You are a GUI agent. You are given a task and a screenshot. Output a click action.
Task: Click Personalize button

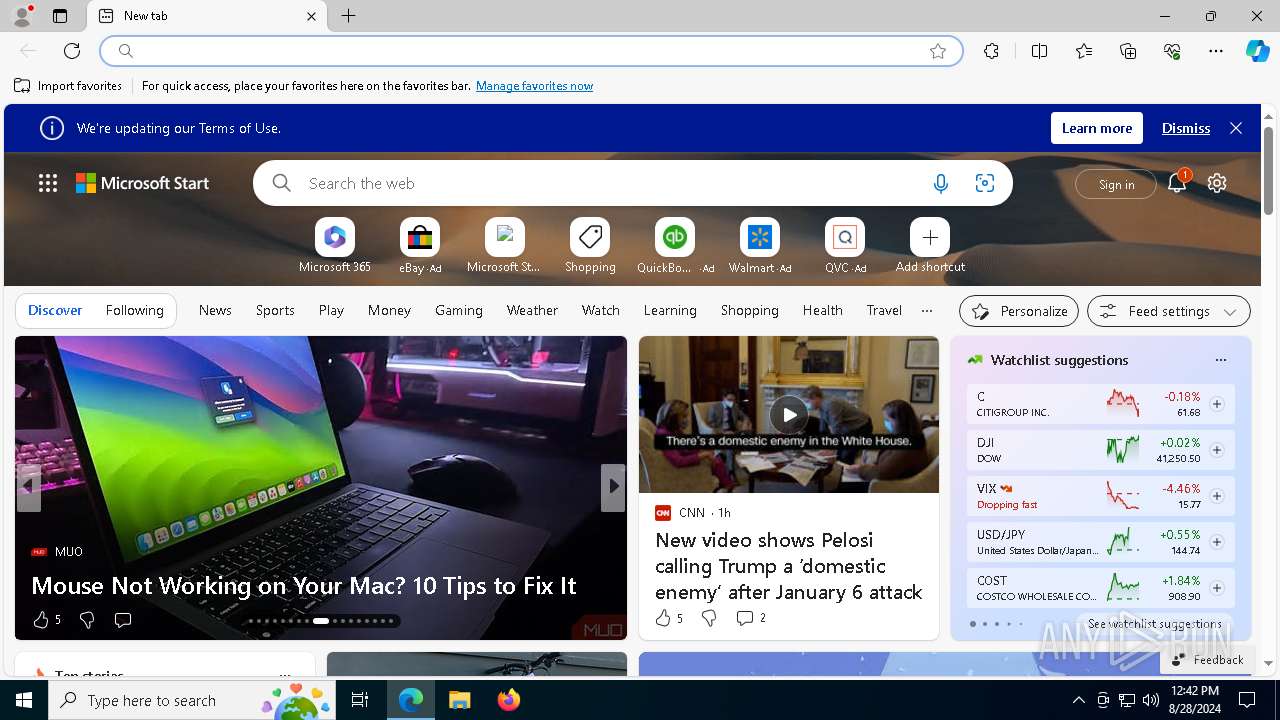[x=1019, y=311]
